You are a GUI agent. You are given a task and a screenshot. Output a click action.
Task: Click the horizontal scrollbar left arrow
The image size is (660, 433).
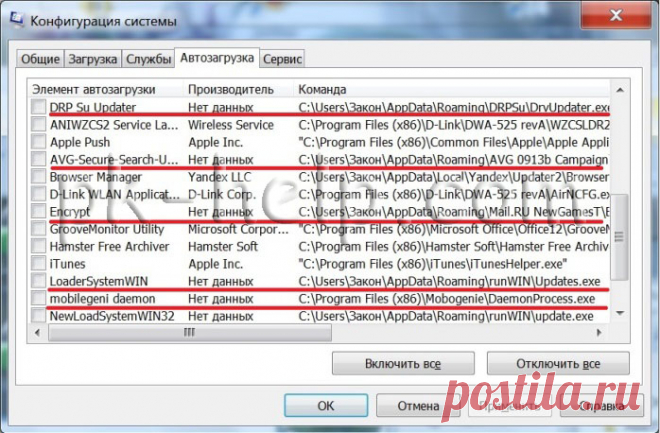(38, 332)
